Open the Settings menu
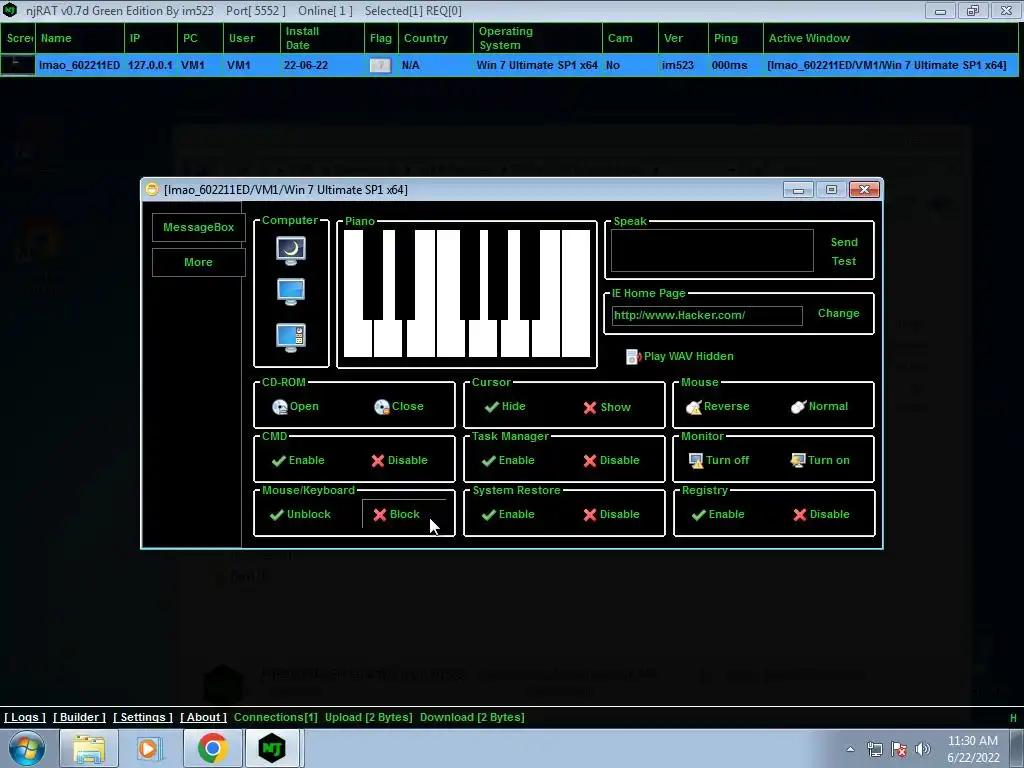 point(143,717)
